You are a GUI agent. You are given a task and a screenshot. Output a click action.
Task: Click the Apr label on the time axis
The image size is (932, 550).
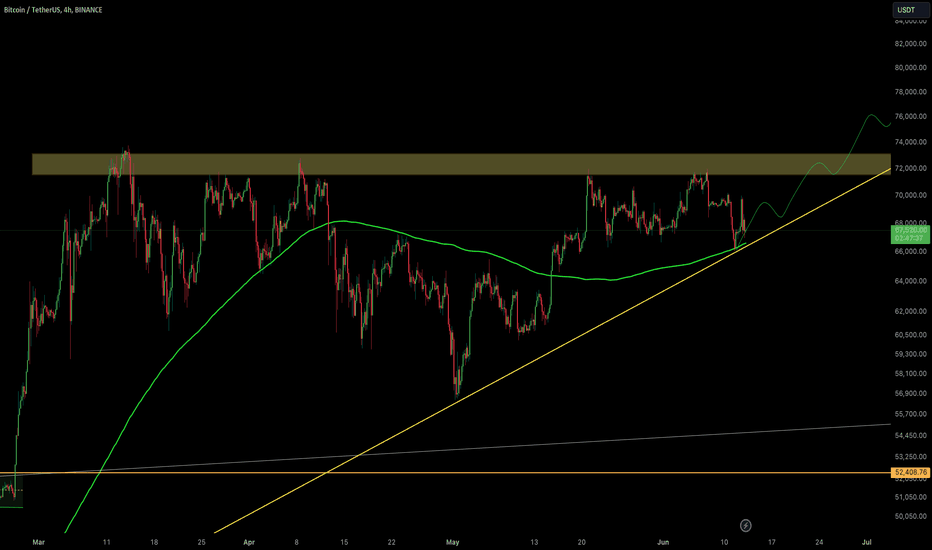249,542
